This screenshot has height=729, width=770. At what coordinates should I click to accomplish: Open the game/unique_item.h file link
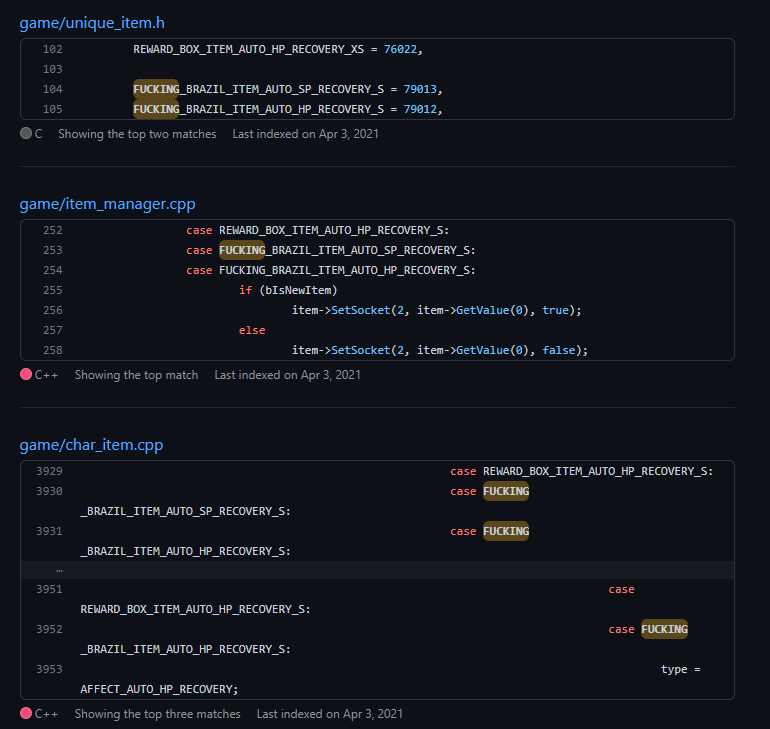[x=92, y=23]
